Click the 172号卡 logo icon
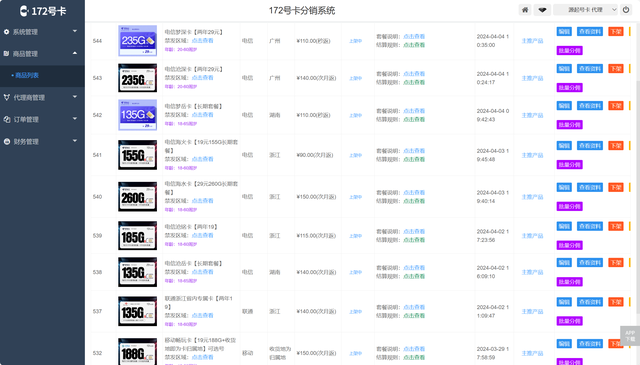640x365 pixels. pos(24,11)
